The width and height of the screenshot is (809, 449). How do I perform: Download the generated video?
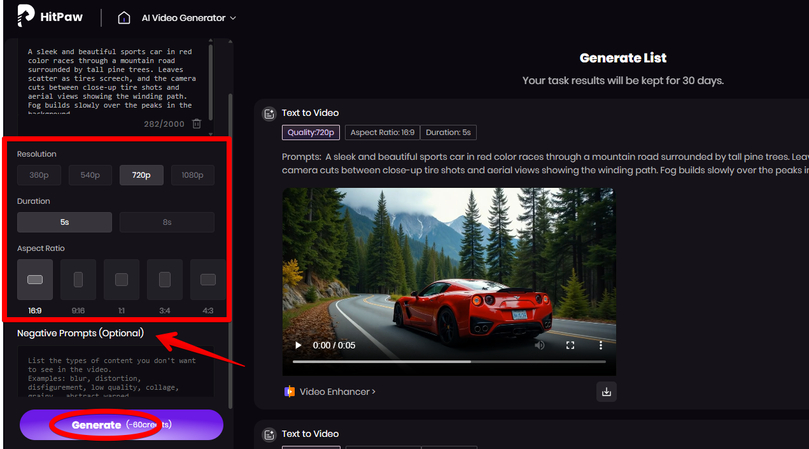click(x=606, y=392)
